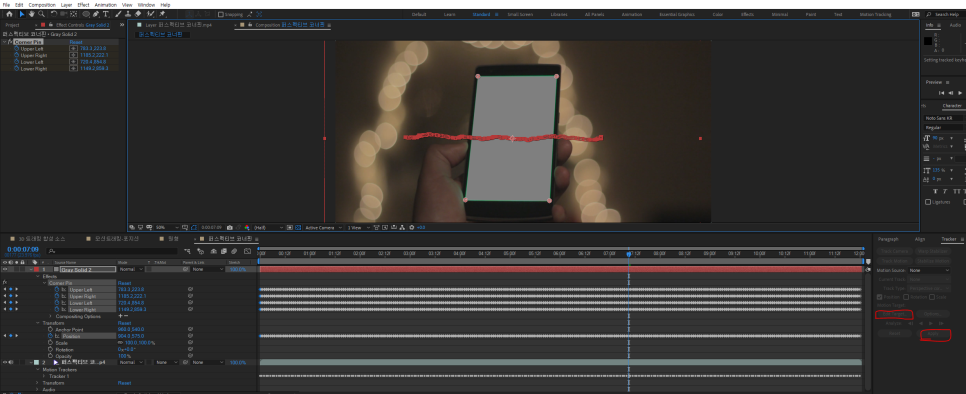966x394 pixels.
Task: Open the Active Camera dropdown
Action: click(x=323, y=227)
